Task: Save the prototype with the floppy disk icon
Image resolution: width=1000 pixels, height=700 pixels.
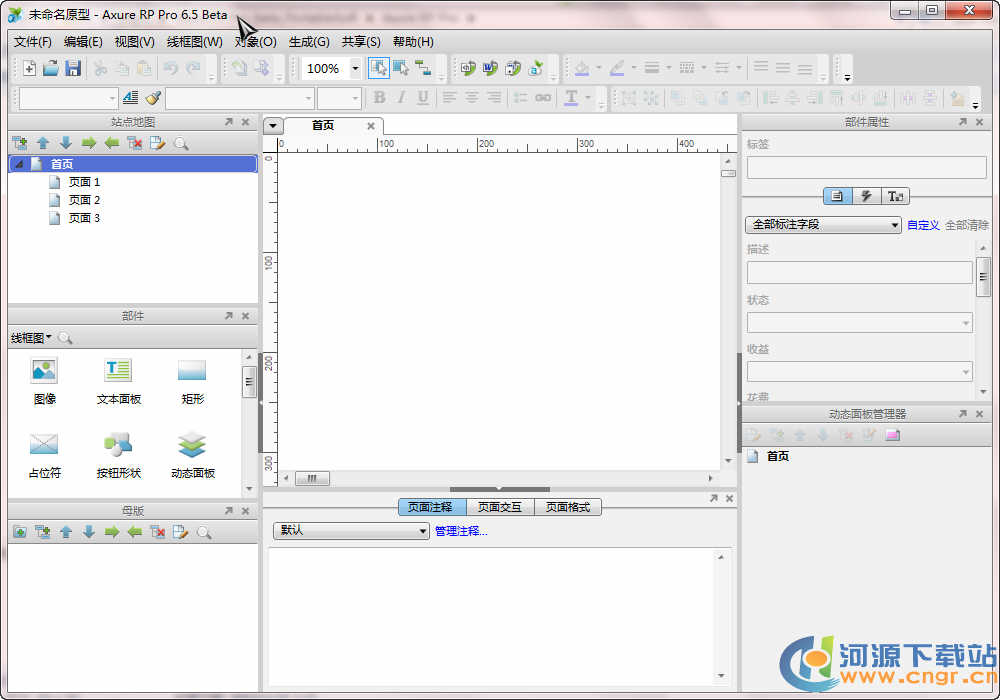Action: (73, 68)
